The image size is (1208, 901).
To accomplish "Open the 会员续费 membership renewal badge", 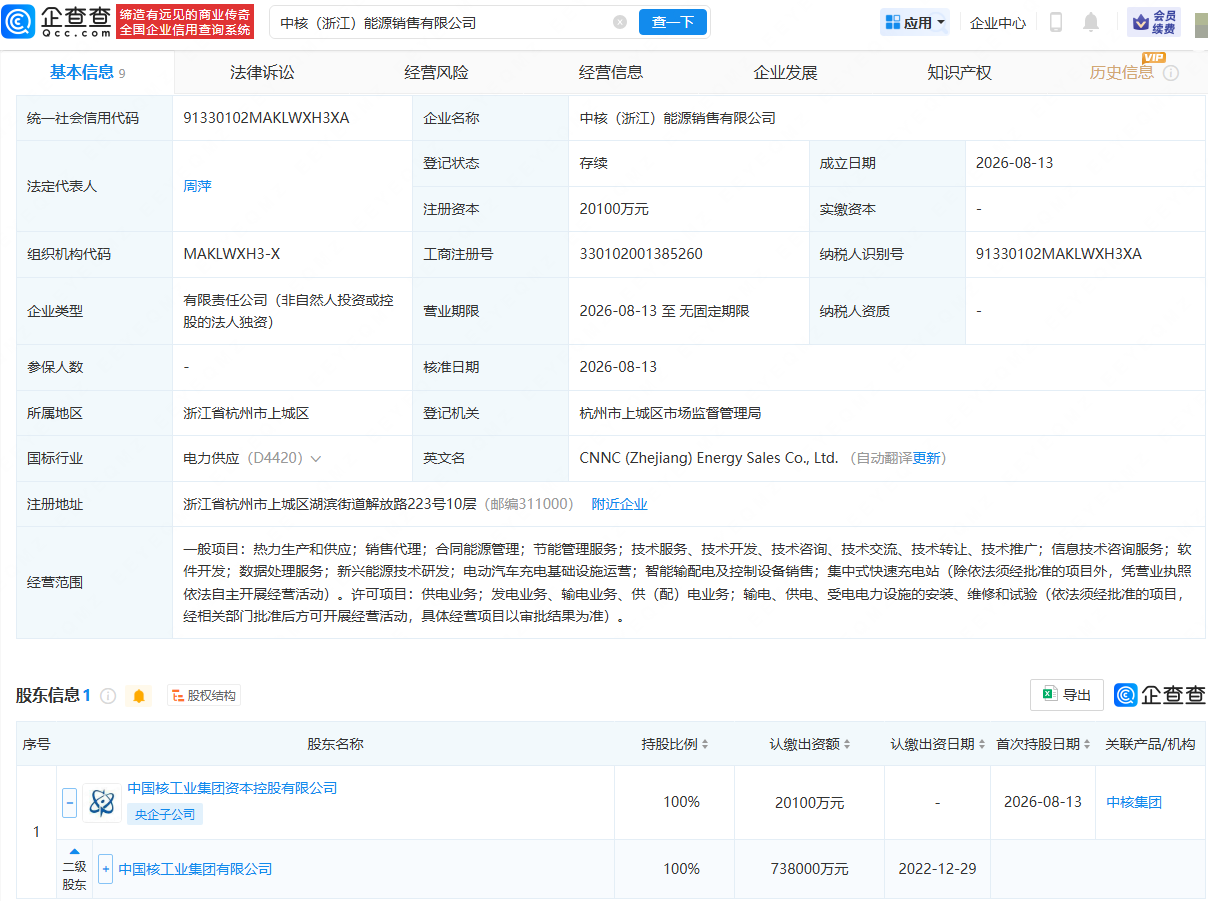I will (x=1154, y=22).
